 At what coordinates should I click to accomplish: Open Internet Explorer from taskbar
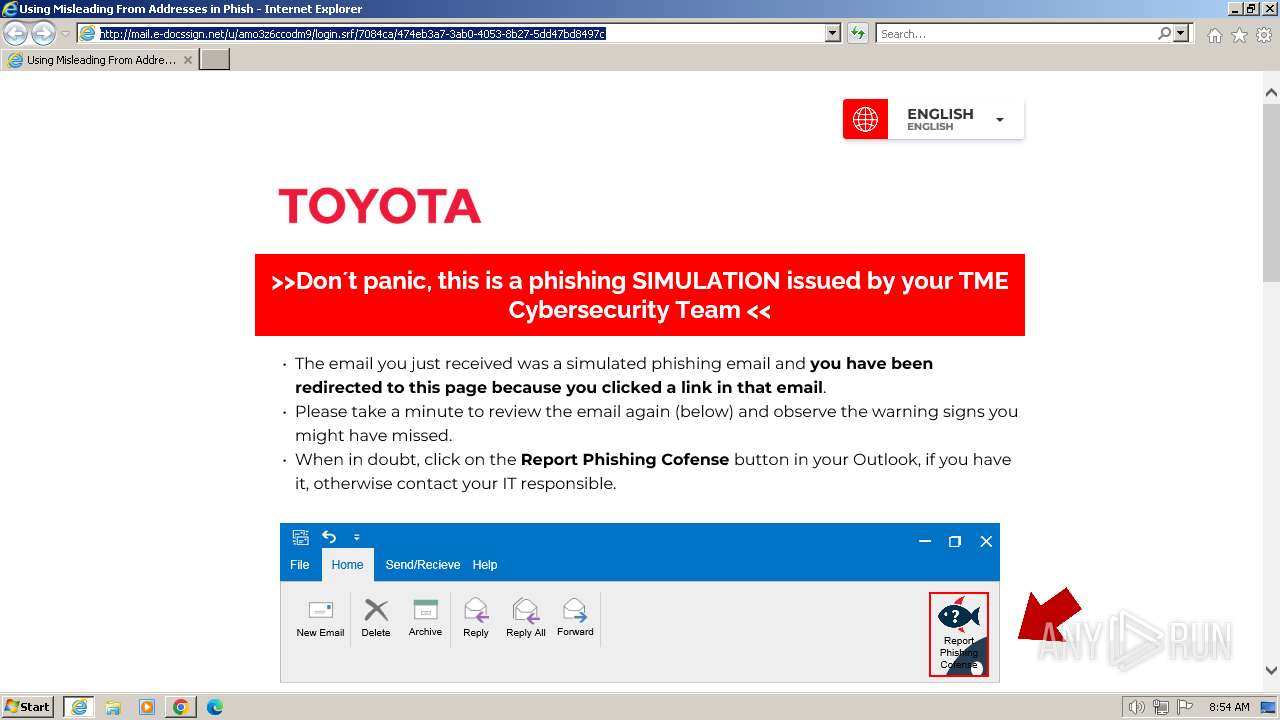(x=79, y=707)
